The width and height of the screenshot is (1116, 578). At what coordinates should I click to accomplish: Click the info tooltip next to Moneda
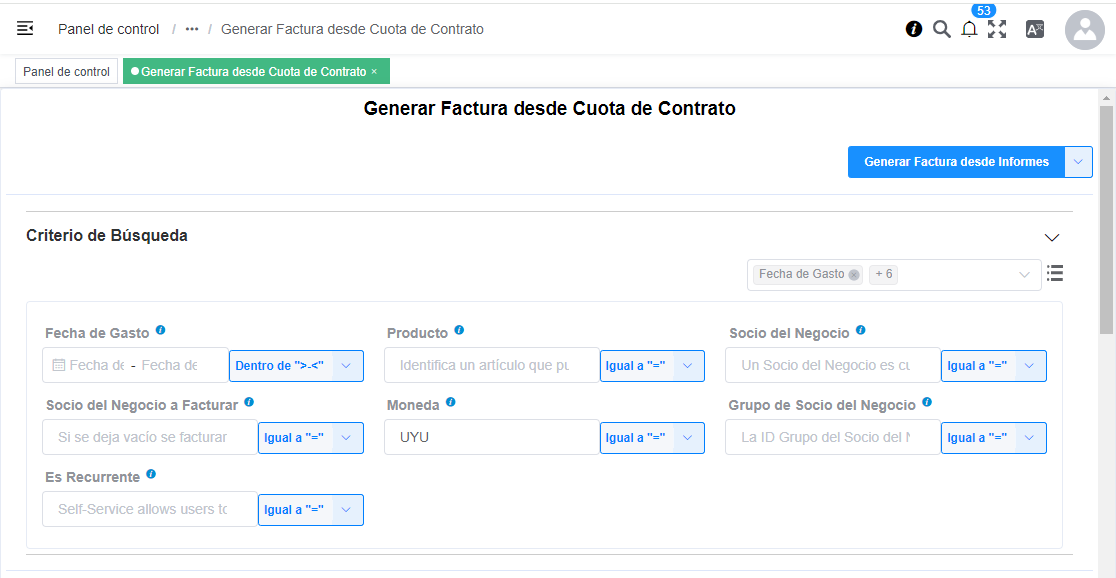pos(450,401)
